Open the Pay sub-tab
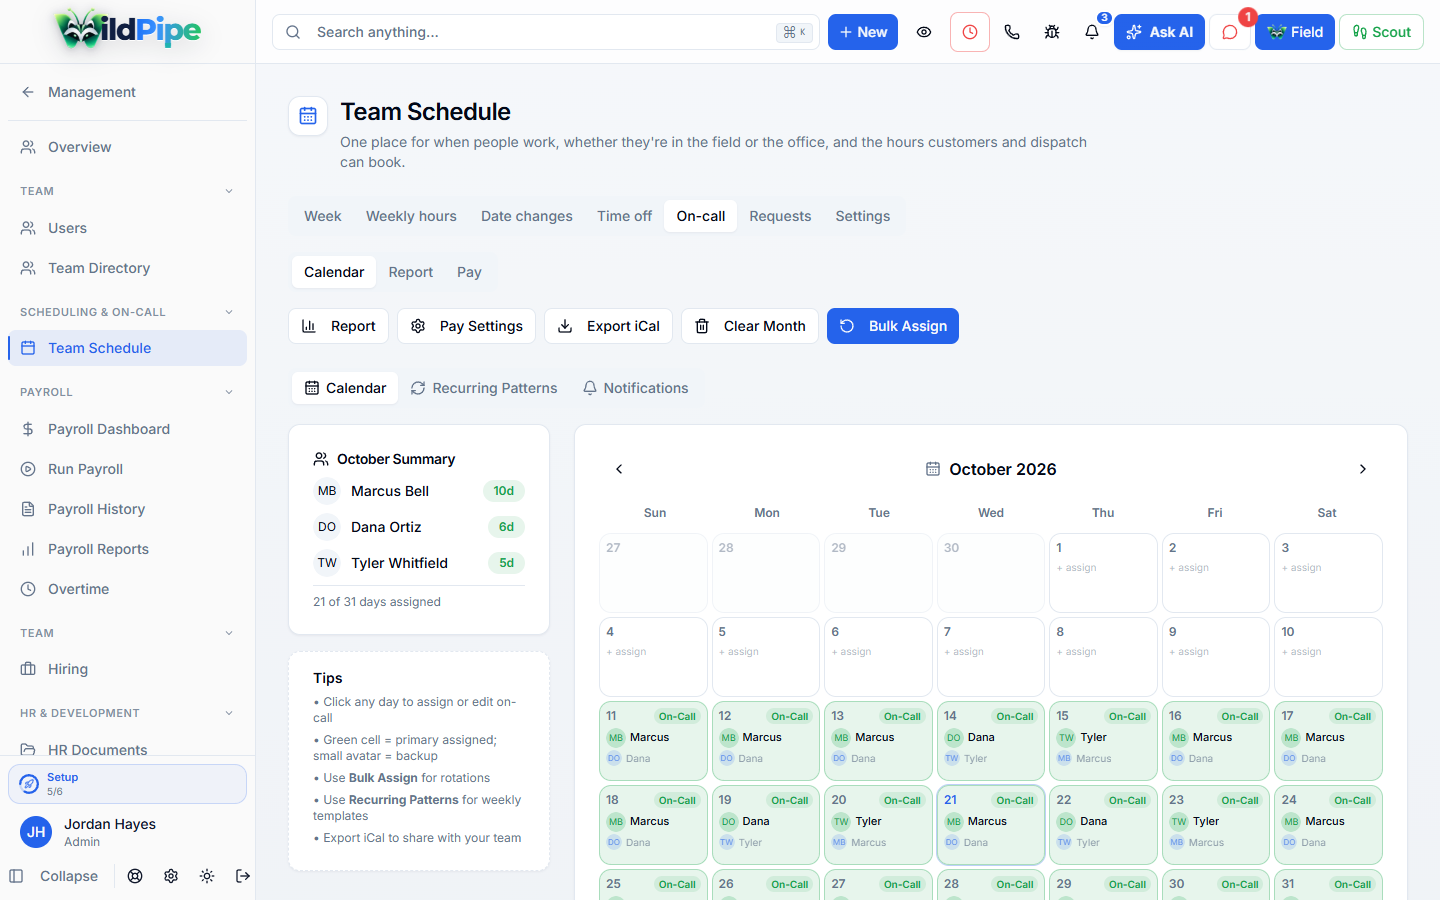The height and width of the screenshot is (900, 1440). point(469,272)
